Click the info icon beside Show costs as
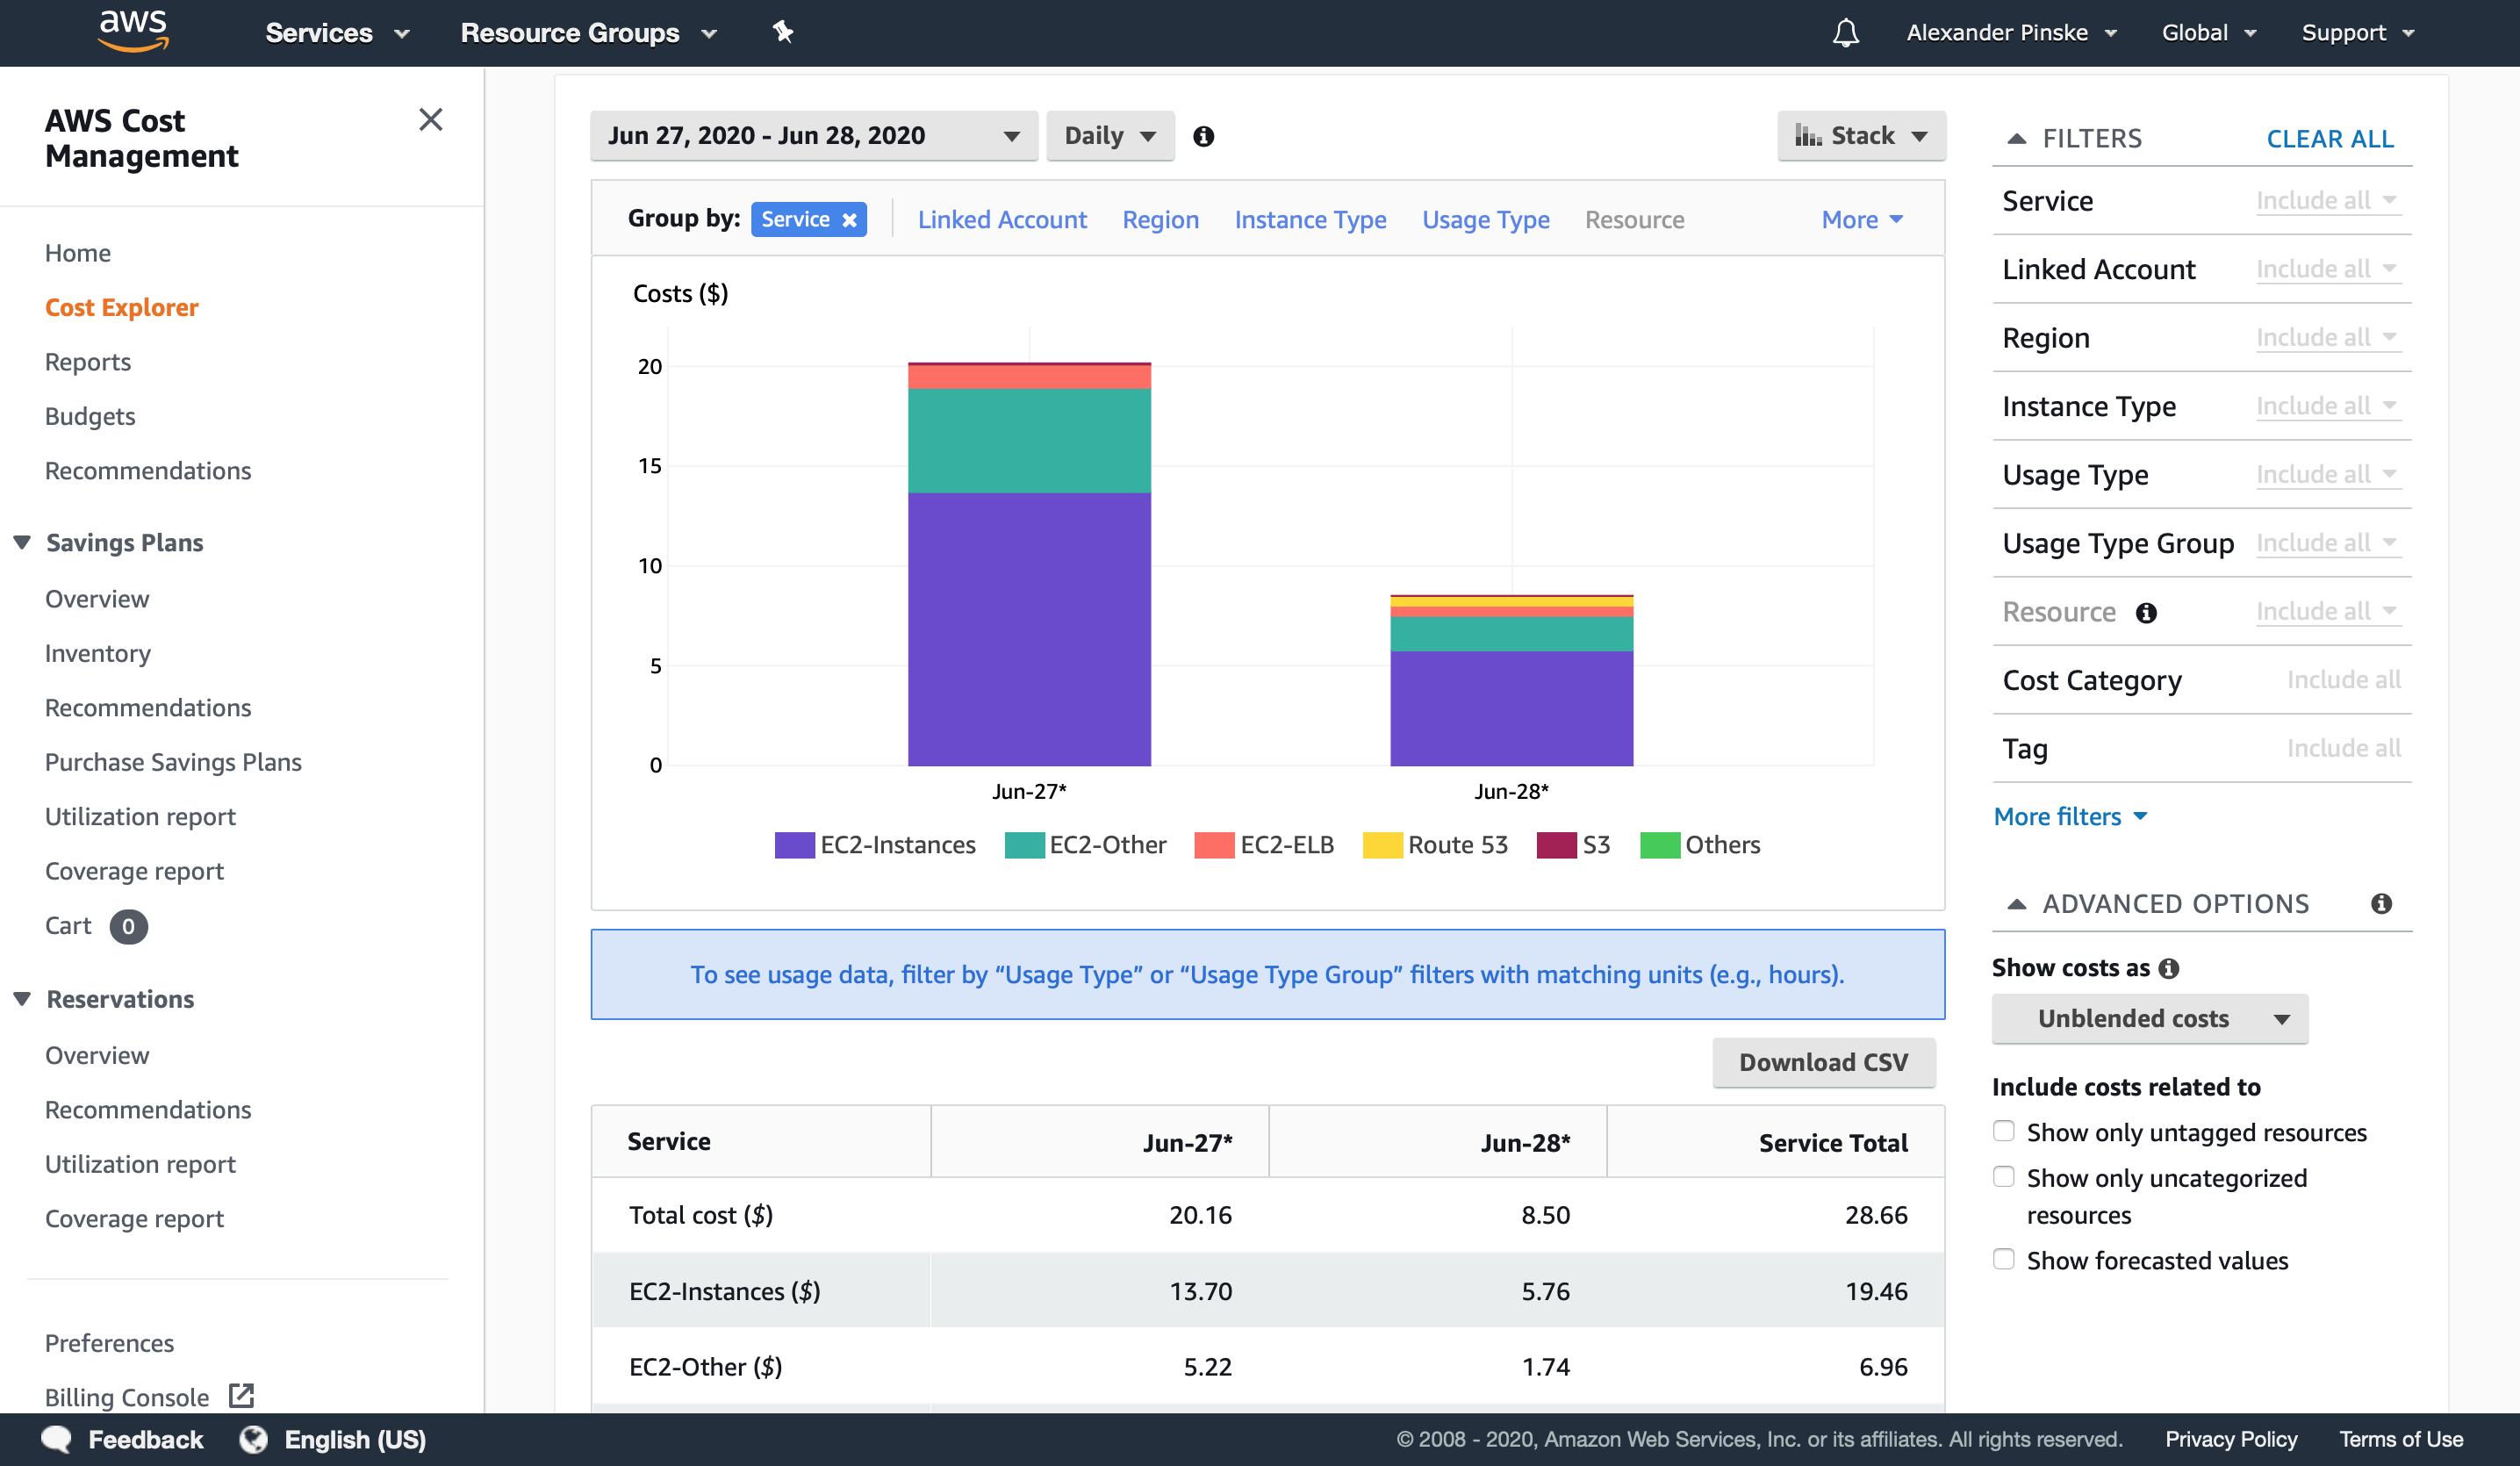The height and width of the screenshot is (1466, 2520). pos(2168,968)
